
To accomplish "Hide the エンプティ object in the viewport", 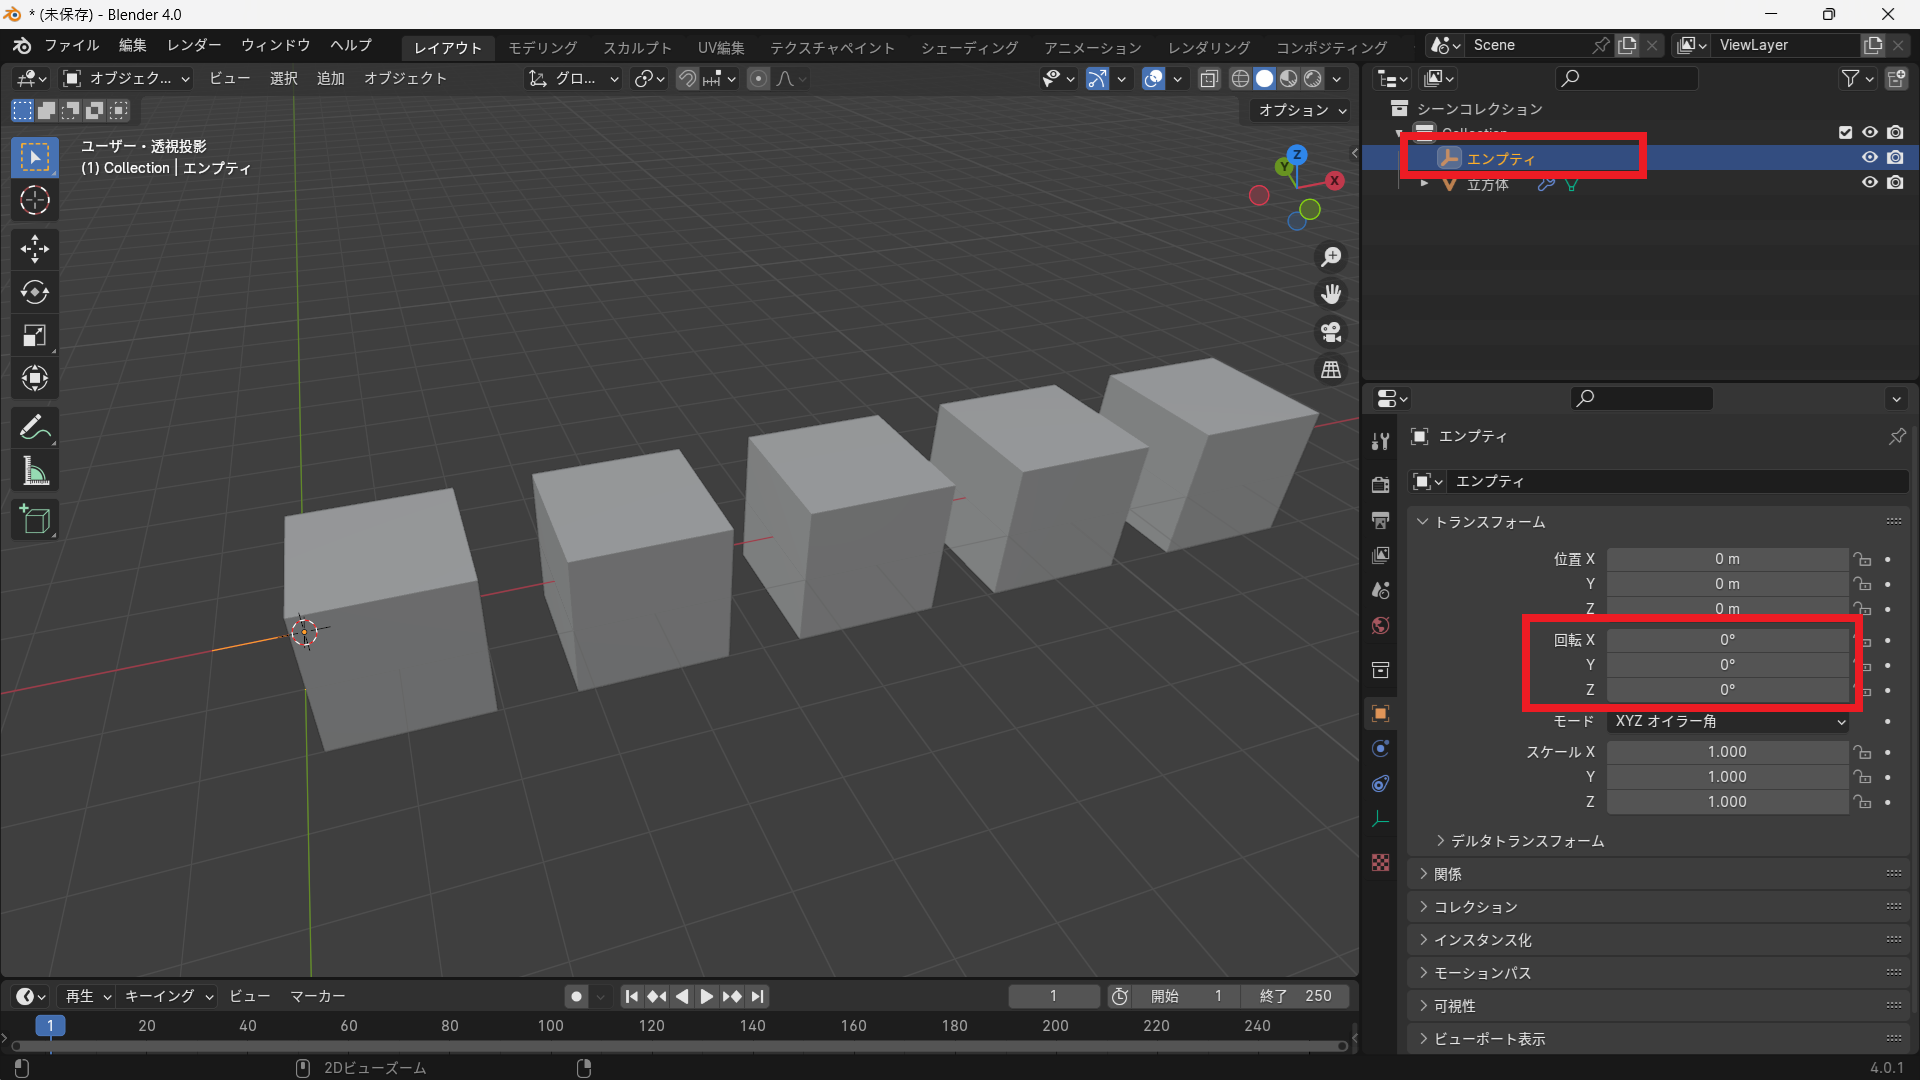I will click(1869, 158).
